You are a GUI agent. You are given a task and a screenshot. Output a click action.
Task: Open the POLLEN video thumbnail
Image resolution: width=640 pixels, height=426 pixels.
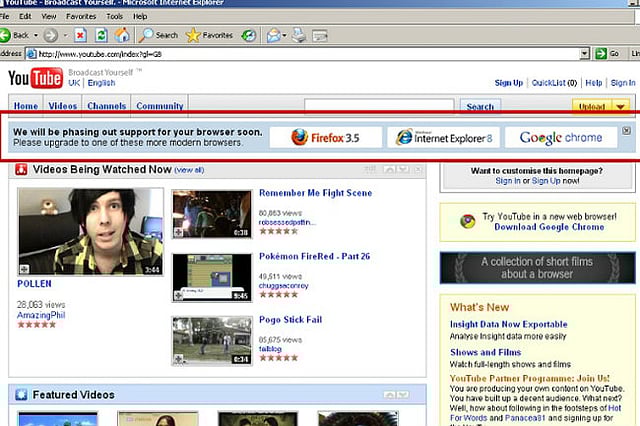(x=91, y=233)
